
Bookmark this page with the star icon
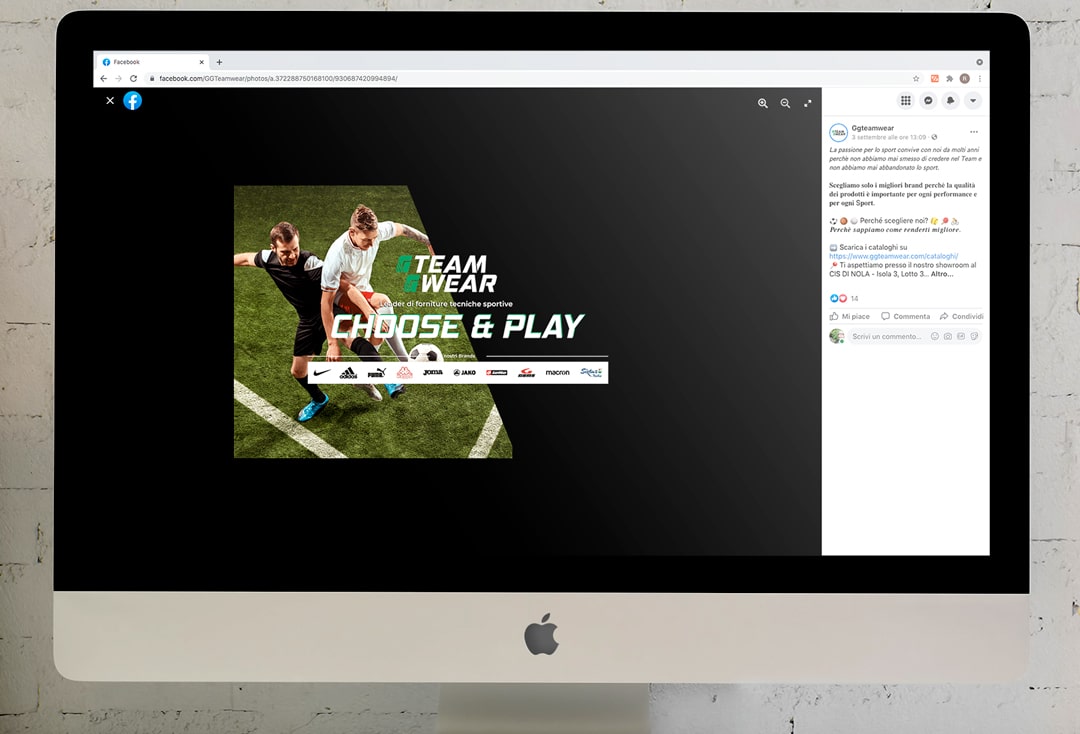[x=915, y=78]
